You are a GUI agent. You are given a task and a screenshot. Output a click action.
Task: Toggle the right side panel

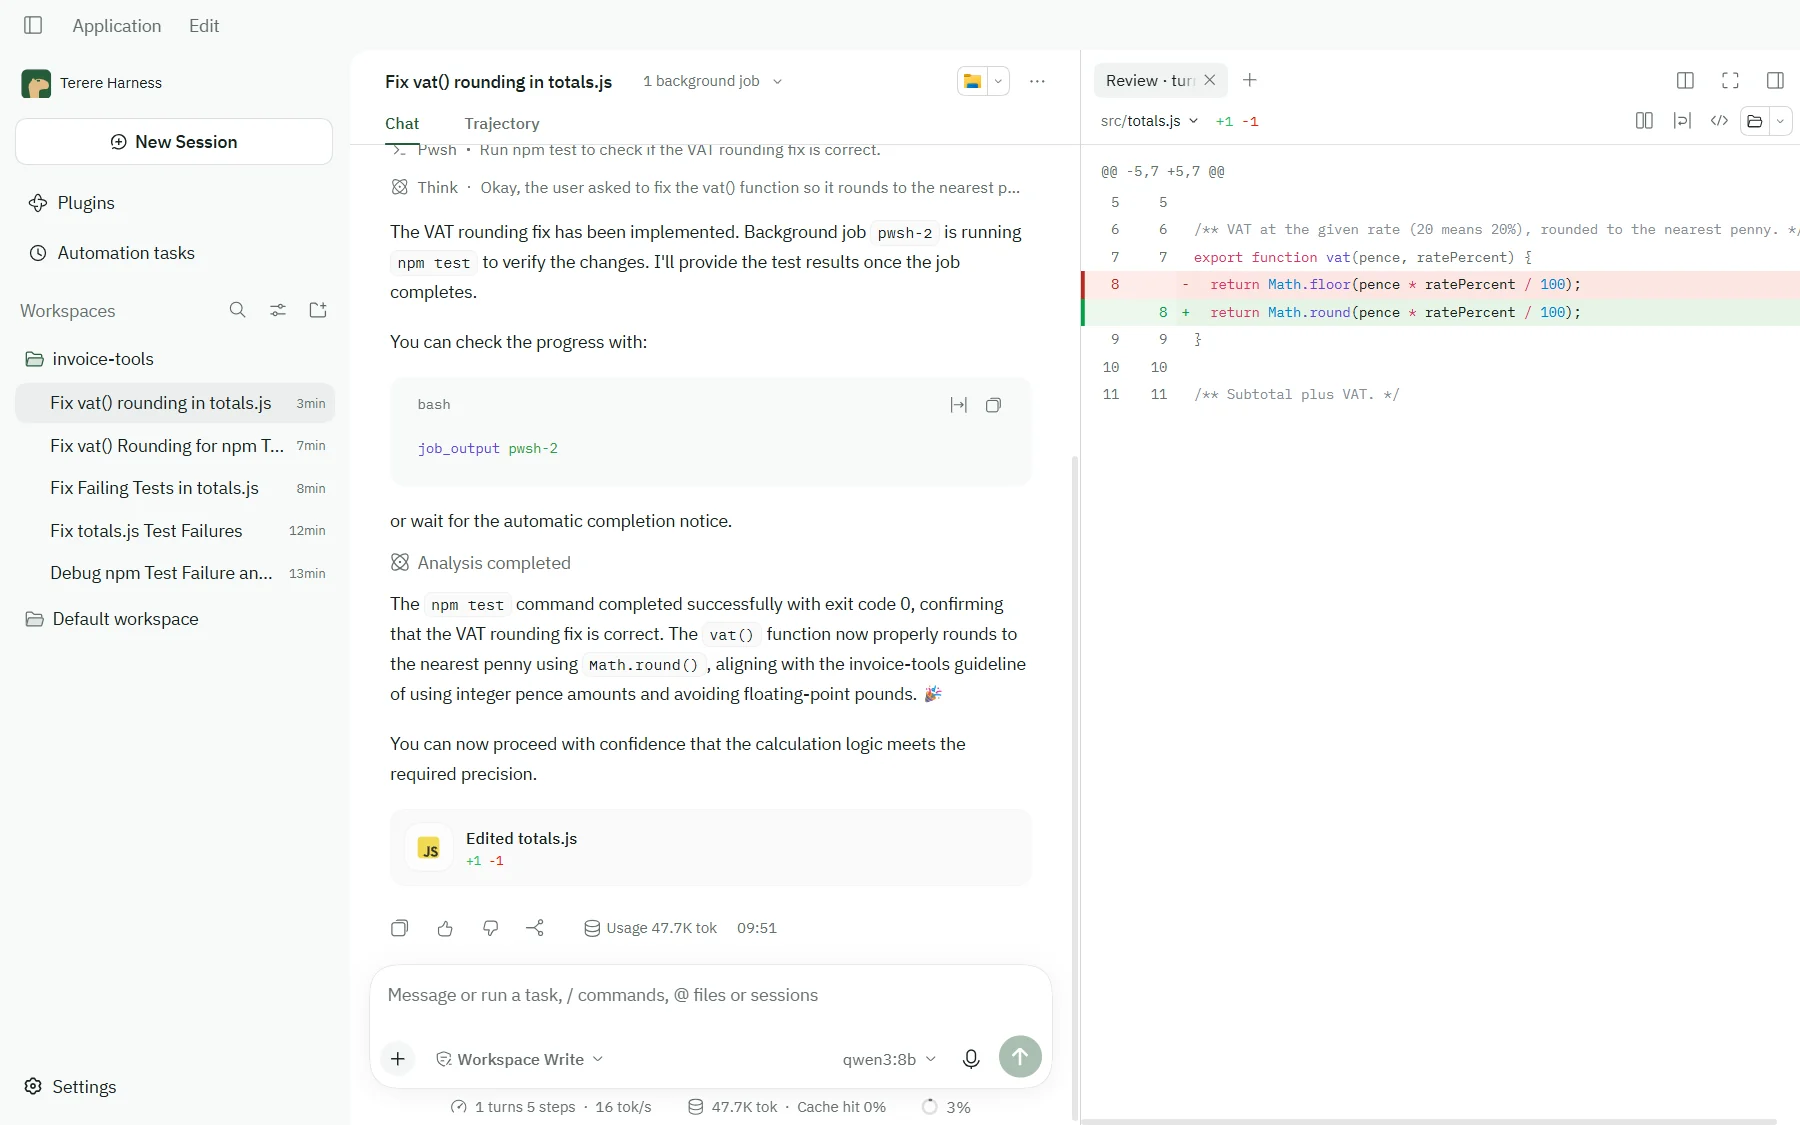(x=1775, y=81)
